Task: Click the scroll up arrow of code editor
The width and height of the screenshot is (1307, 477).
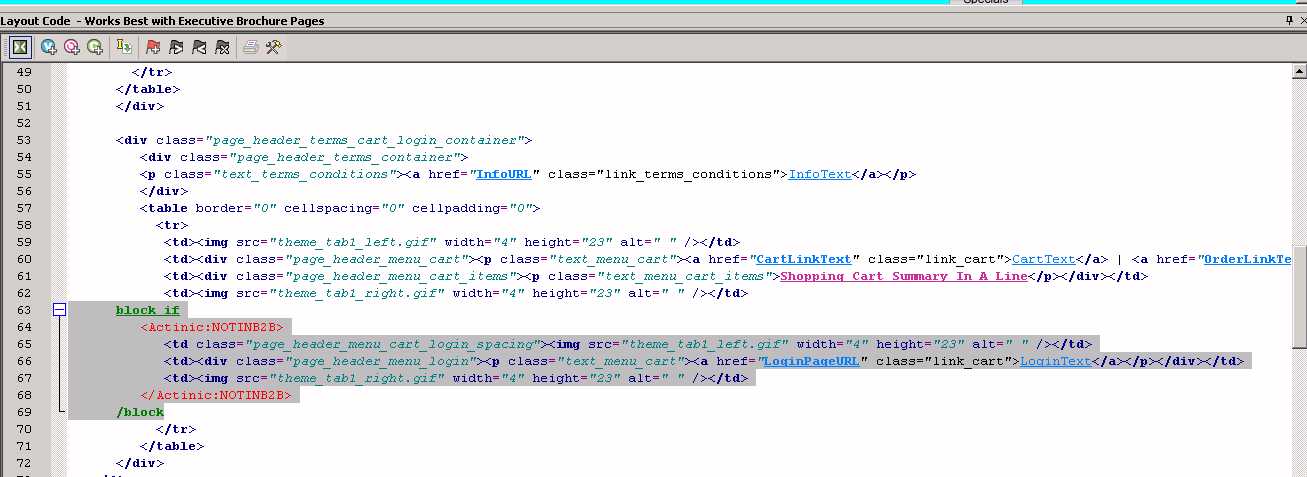Action: (x=1298, y=70)
